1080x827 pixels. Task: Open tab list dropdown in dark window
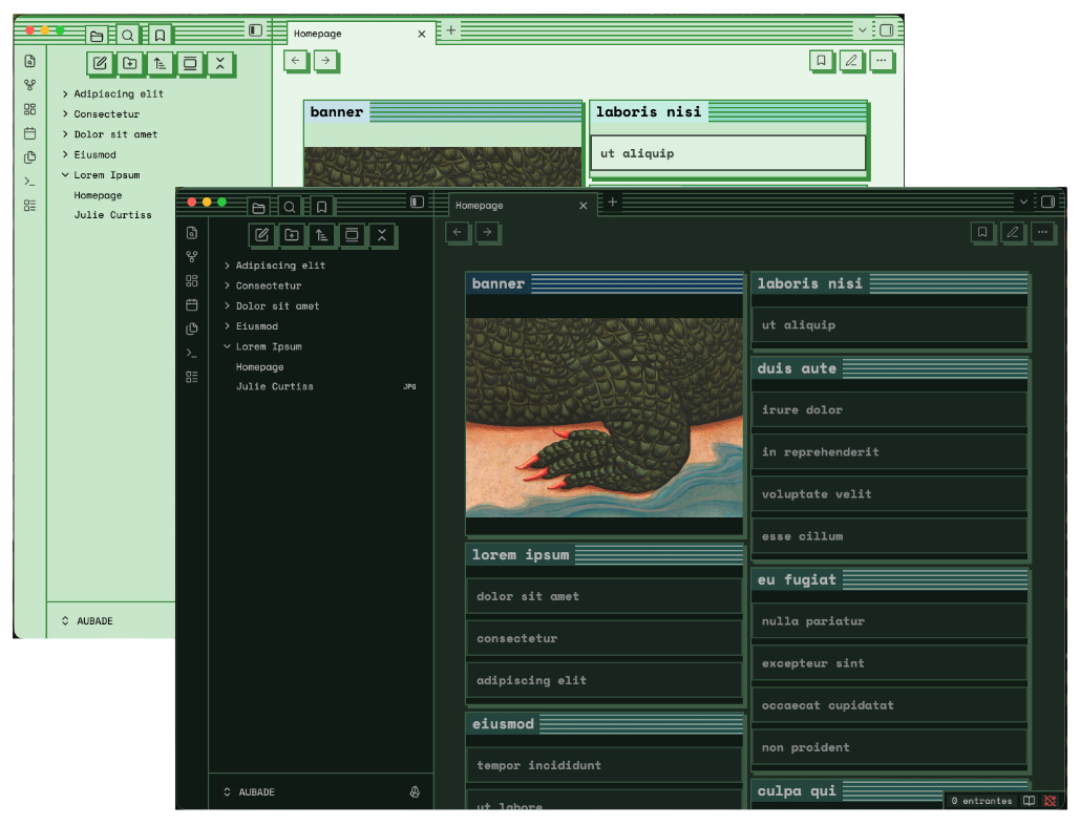pos(1024,202)
